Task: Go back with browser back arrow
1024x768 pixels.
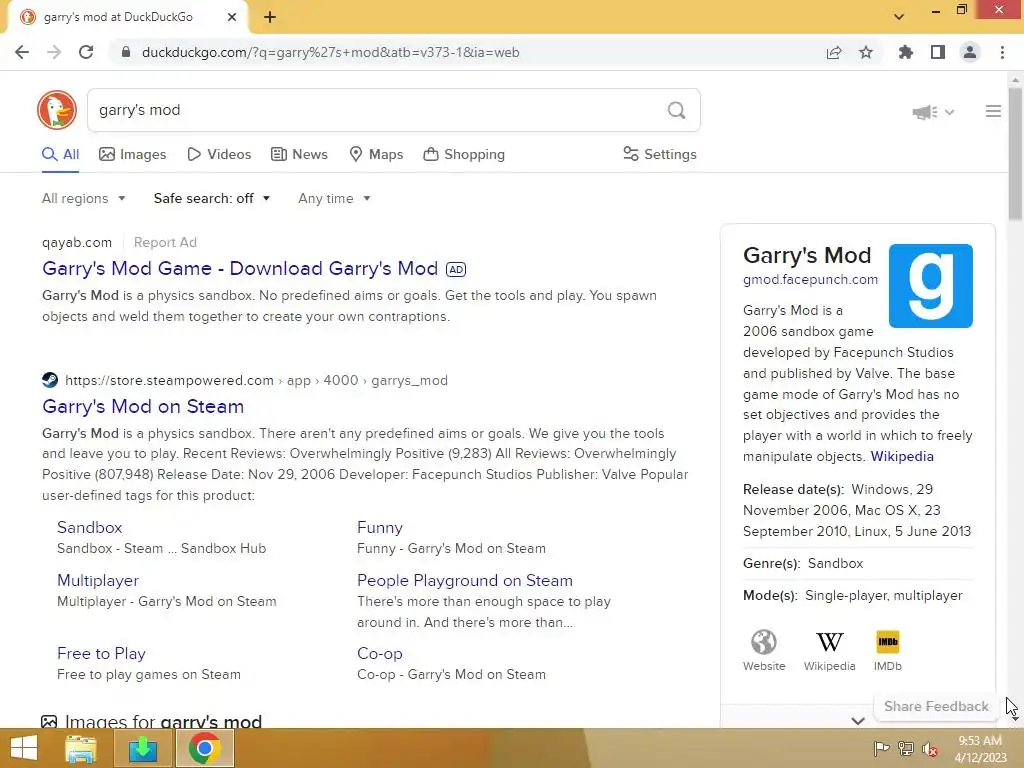Action: (22, 52)
